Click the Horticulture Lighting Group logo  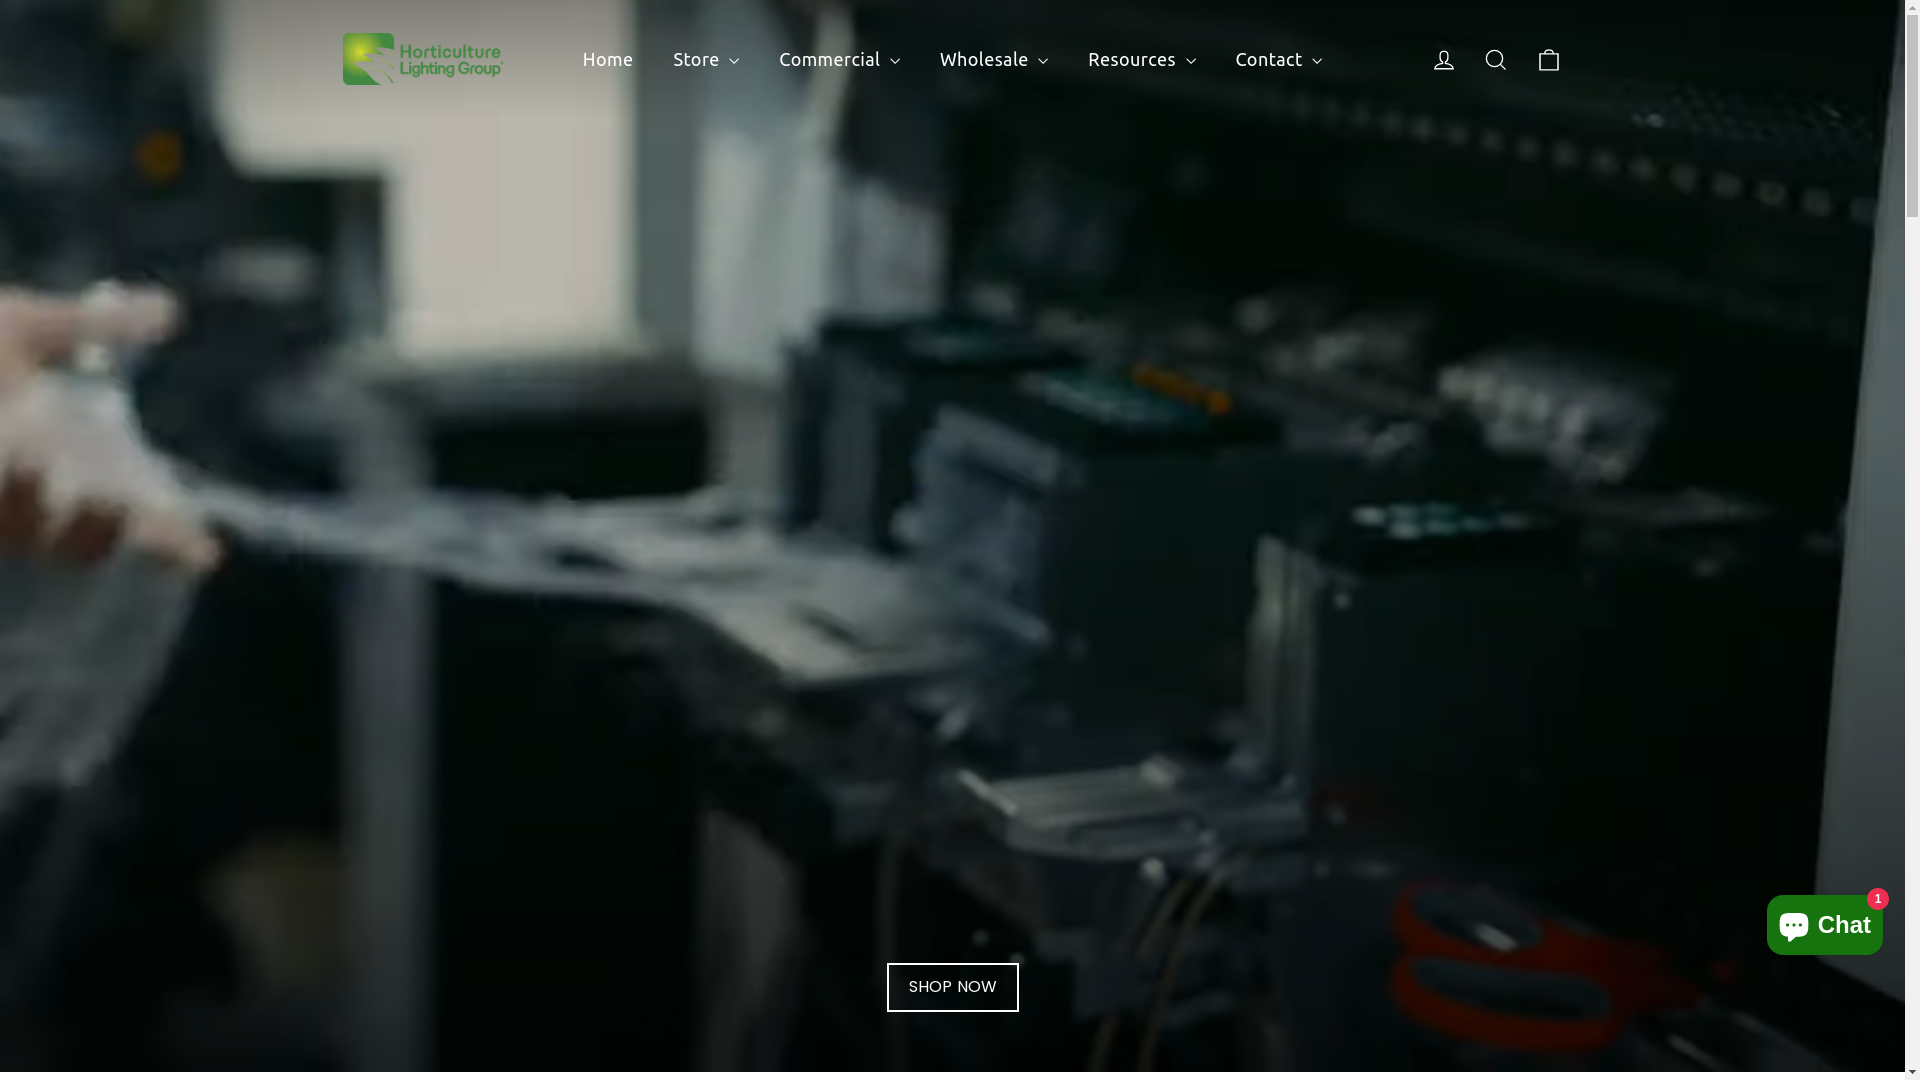422,59
